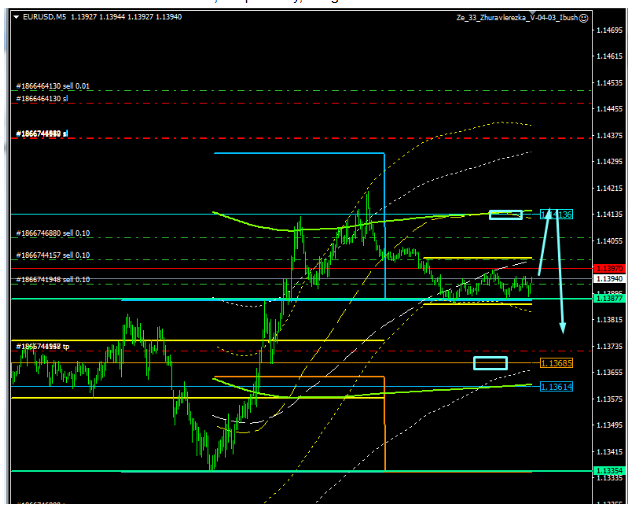636x513 pixels.
Task: Click the green 1.13354 price tag
Action: click(610, 471)
